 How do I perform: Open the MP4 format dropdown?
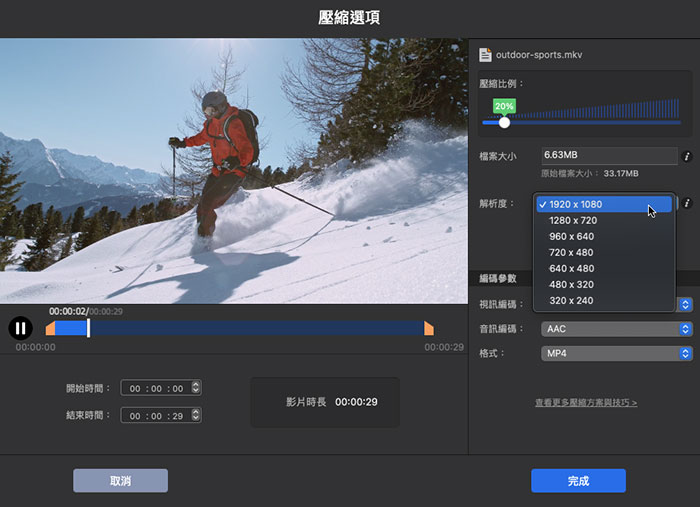click(x=617, y=353)
